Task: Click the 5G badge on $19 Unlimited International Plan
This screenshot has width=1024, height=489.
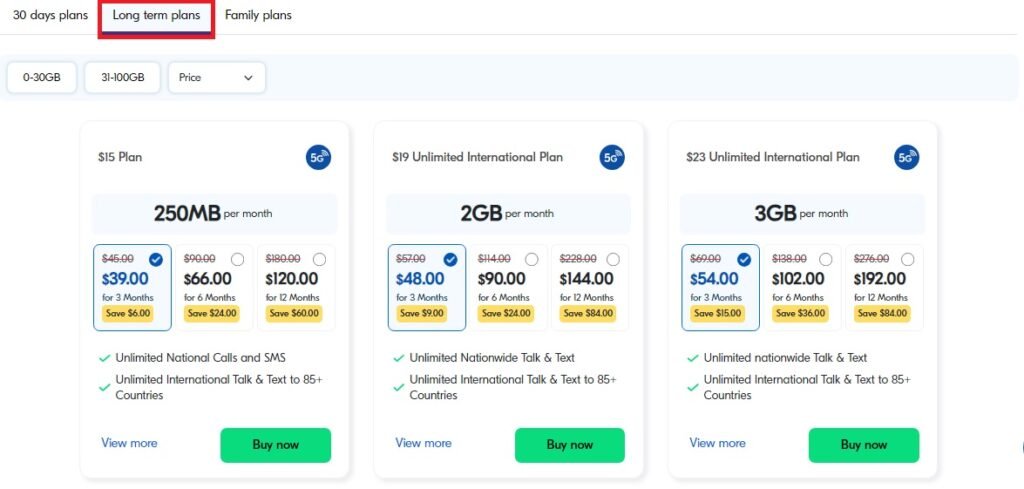Action: (x=612, y=157)
